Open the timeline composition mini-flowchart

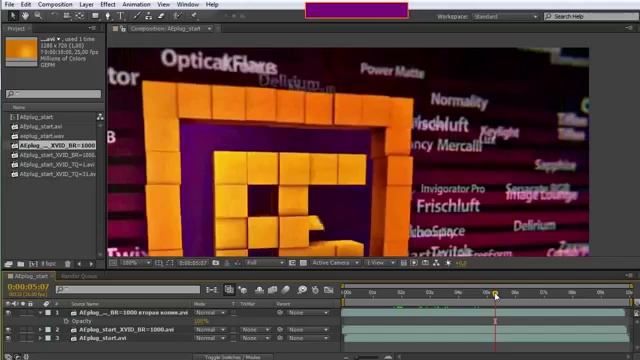(x=211, y=290)
